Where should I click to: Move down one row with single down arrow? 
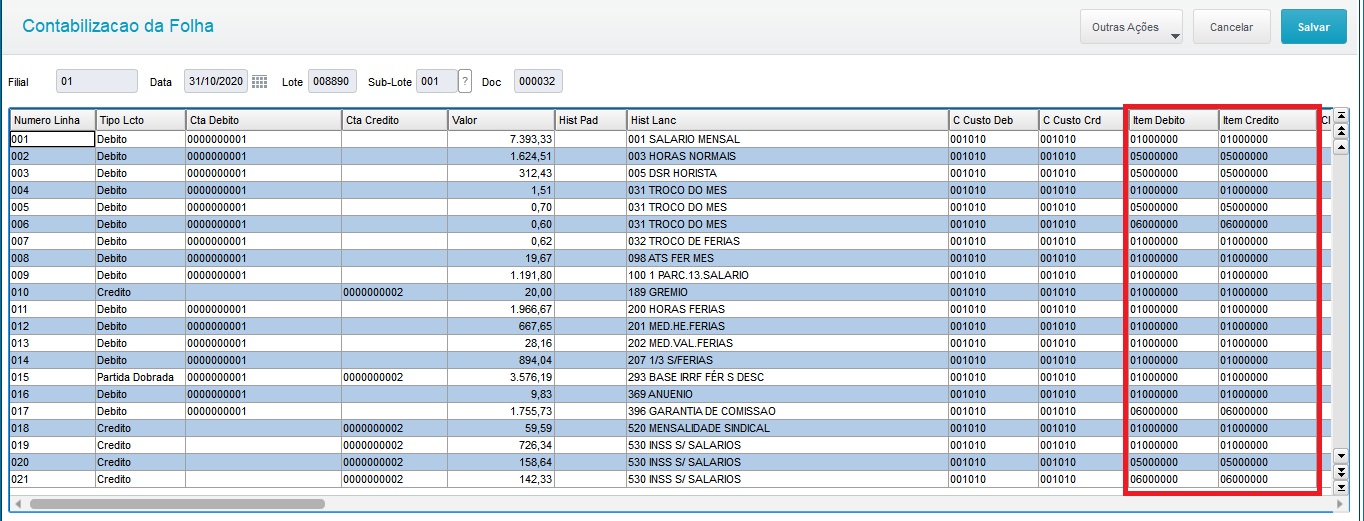pyautogui.click(x=1341, y=456)
